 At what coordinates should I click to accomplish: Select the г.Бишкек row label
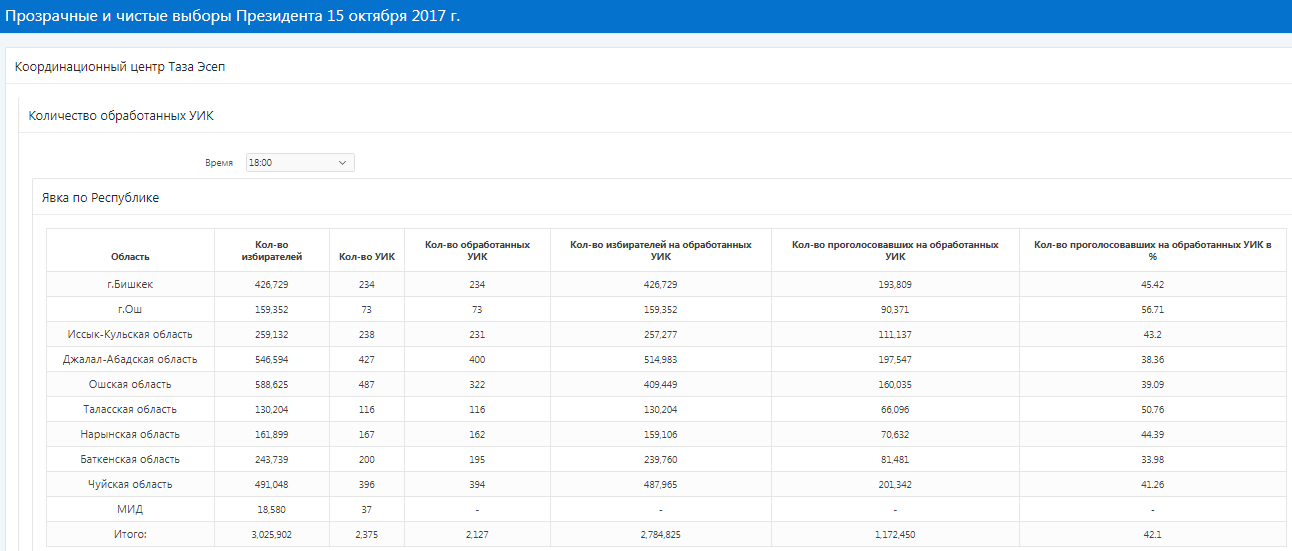pos(130,284)
